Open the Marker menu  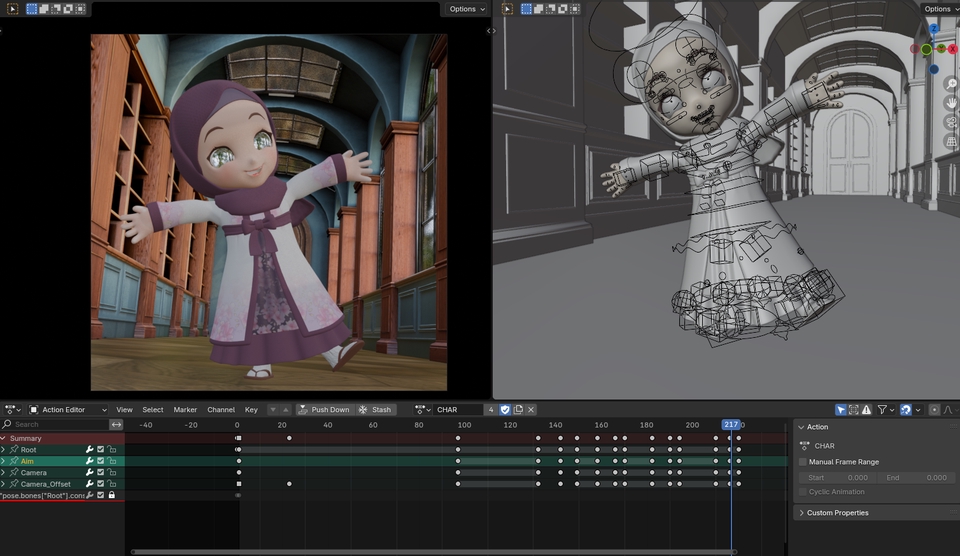pos(185,410)
